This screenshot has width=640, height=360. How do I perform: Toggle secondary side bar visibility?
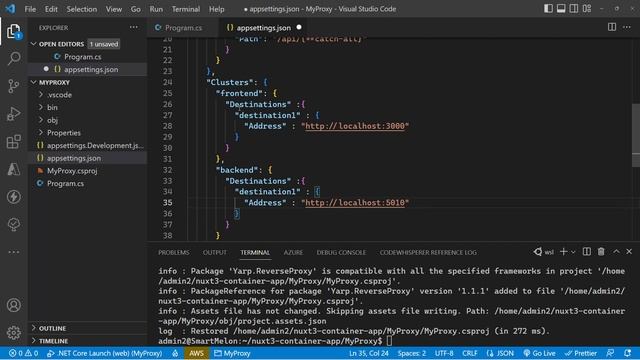coord(574,9)
